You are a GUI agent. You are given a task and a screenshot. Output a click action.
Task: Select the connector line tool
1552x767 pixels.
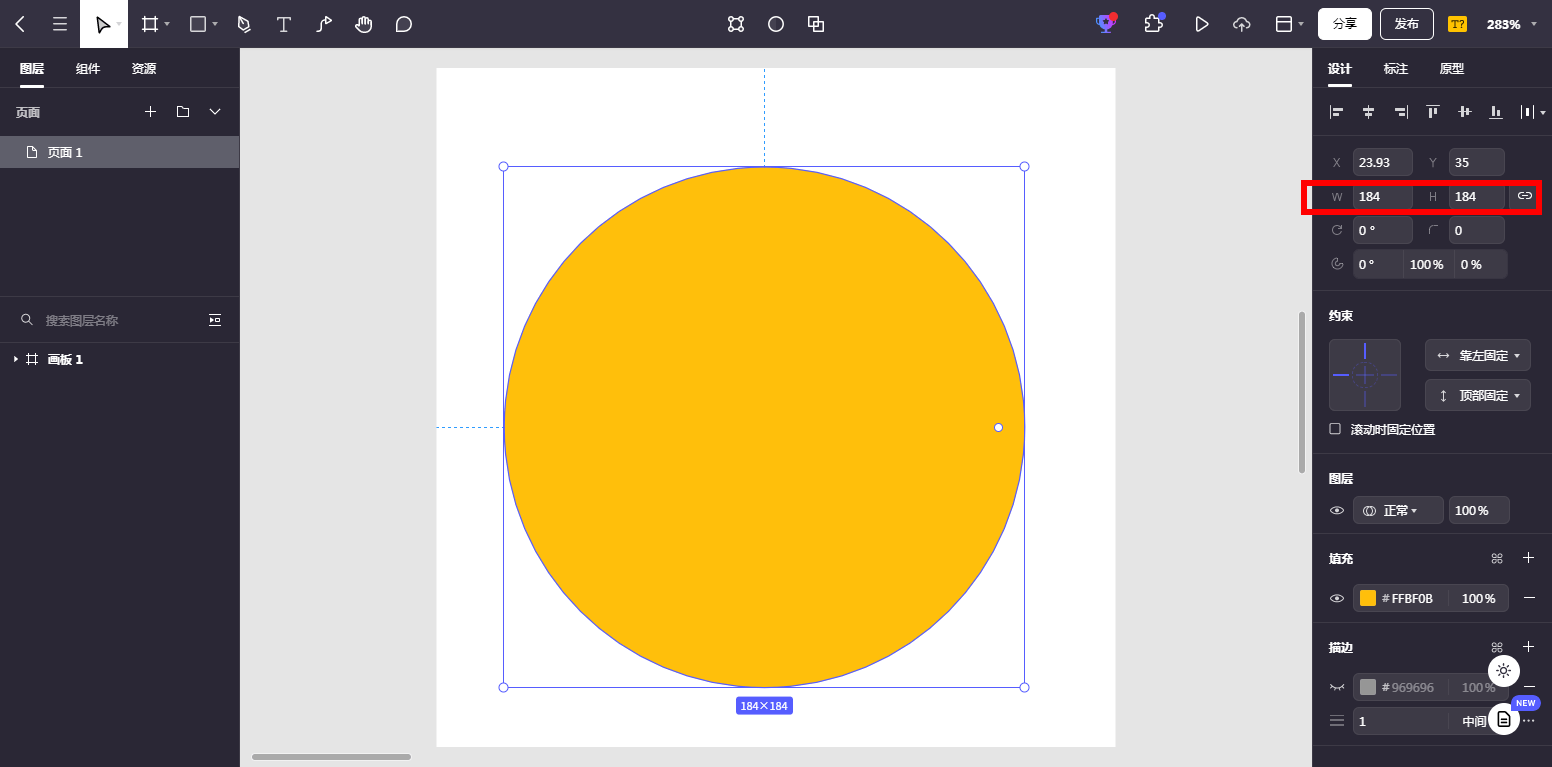coord(324,24)
